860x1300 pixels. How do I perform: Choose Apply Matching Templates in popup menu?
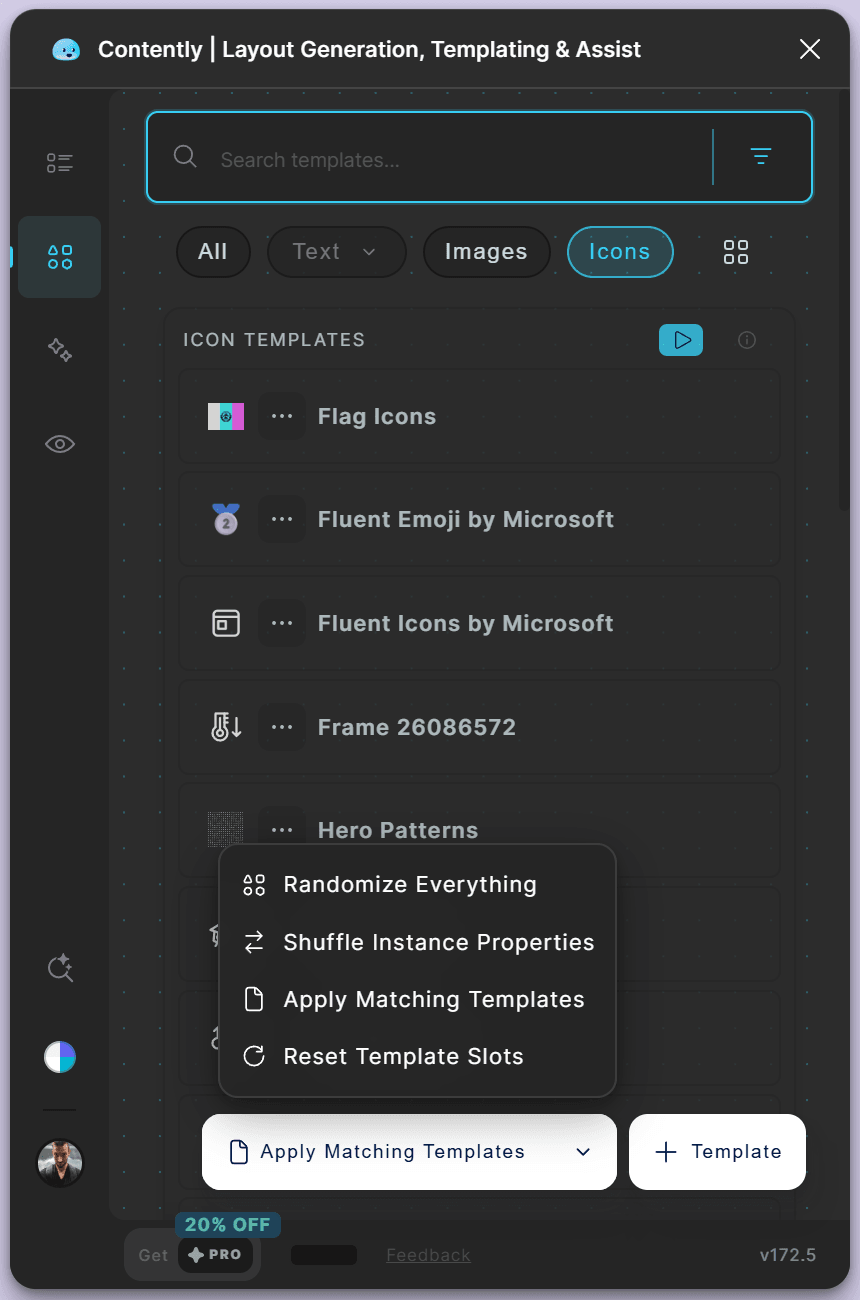click(x=417, y=999)
